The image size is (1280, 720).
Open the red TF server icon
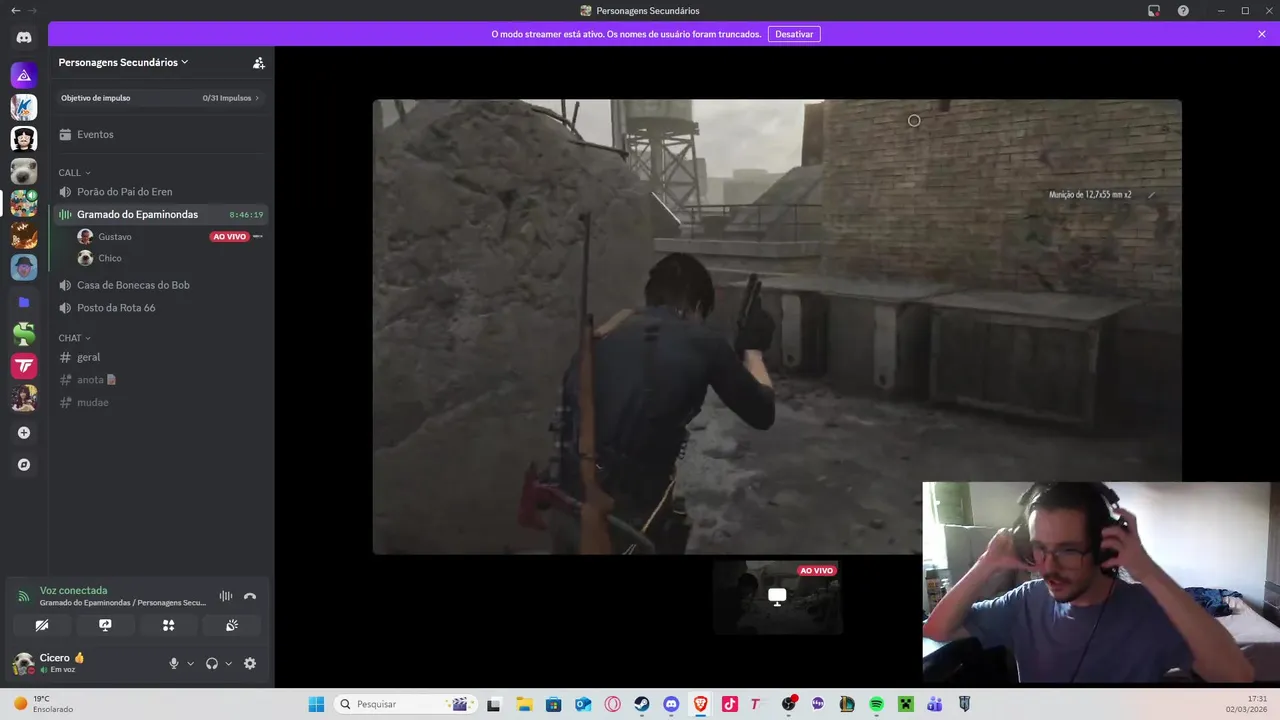pyautogui.click(x=24, y=366)
